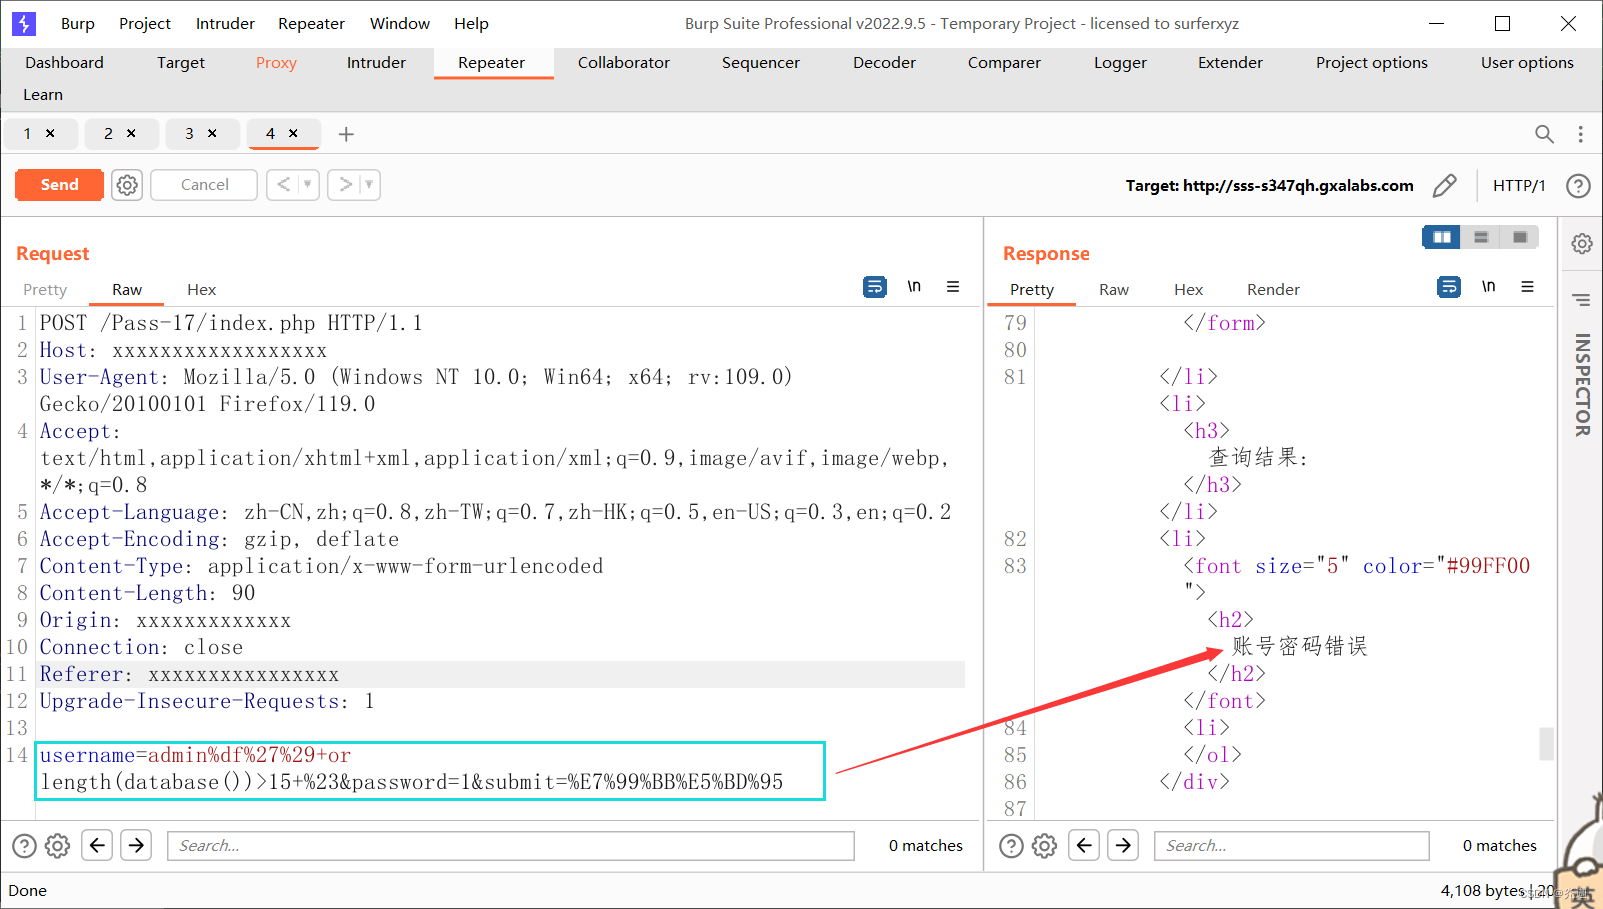The image size is (1603, 909).
Task: Open response search settings gear
Action: tap(1045, 846)
